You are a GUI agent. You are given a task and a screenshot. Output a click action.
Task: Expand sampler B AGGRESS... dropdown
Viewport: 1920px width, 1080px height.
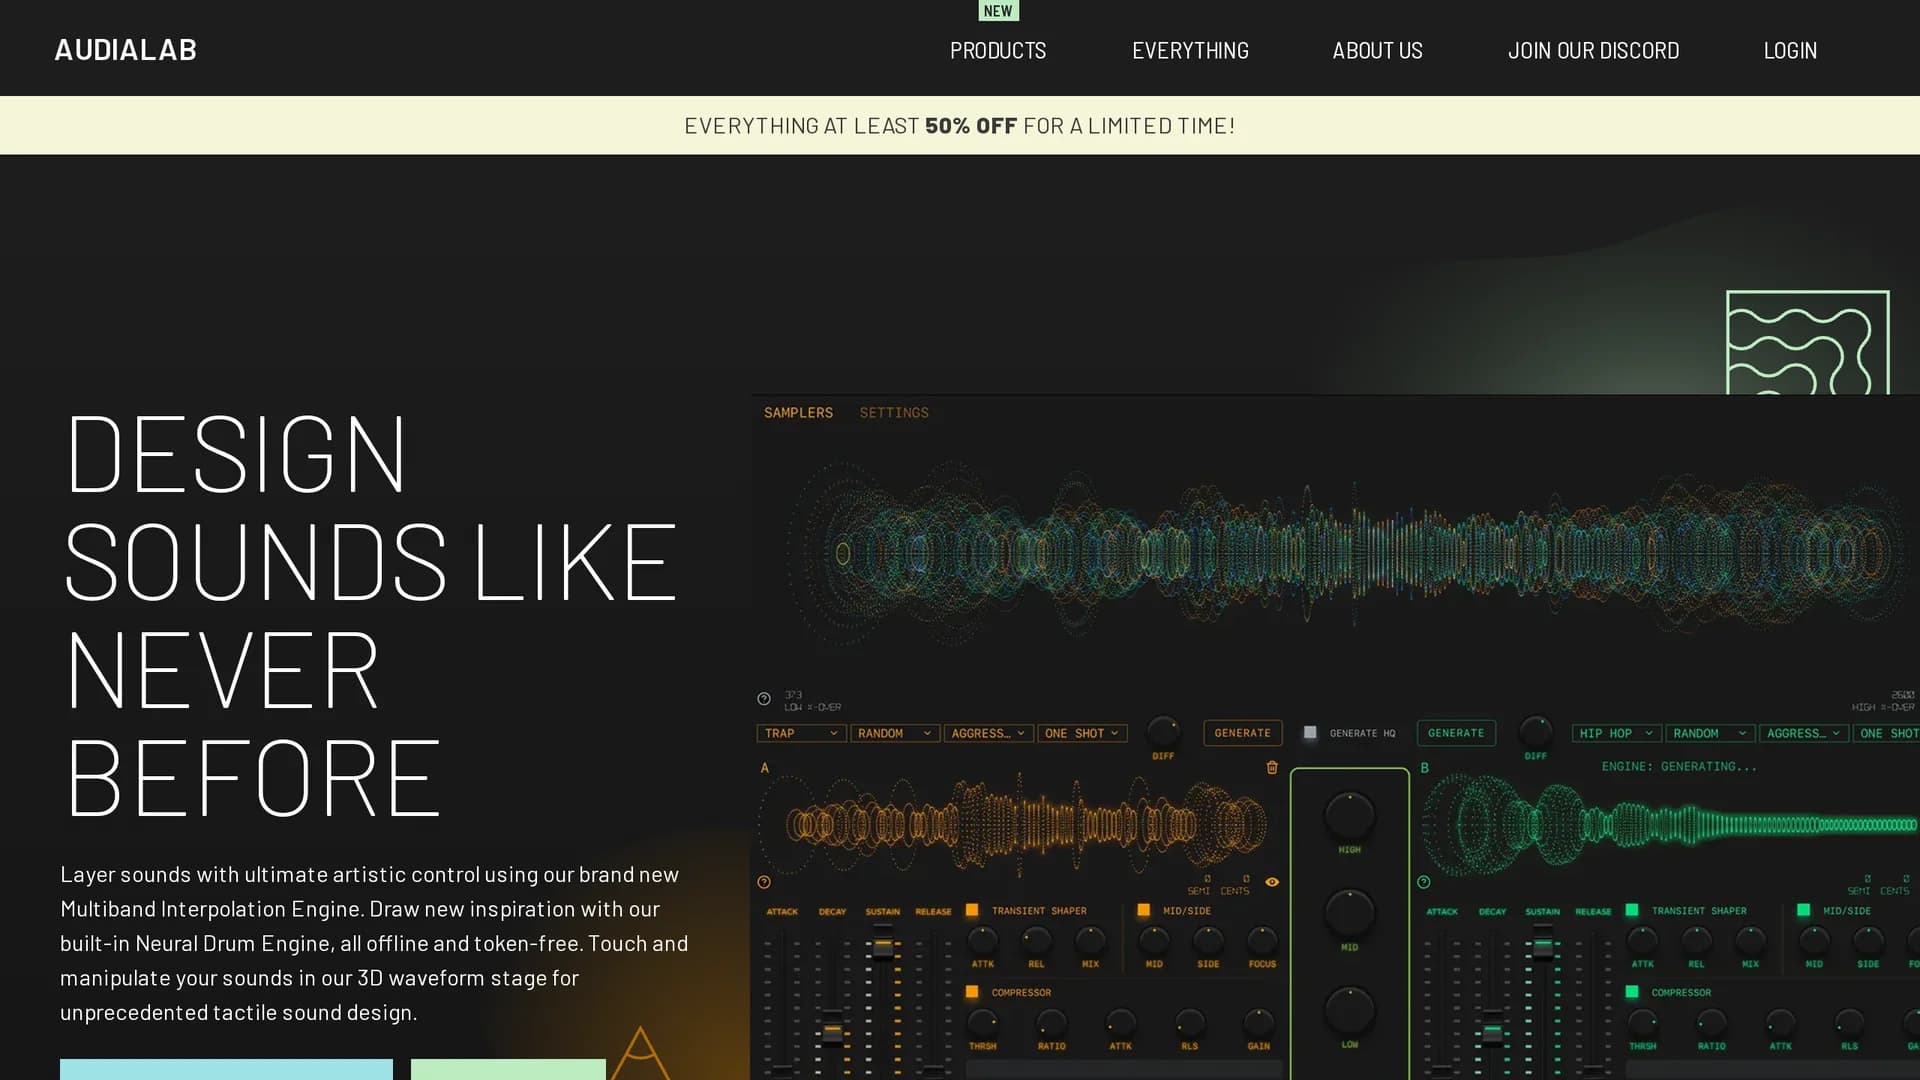[1804, 733]
